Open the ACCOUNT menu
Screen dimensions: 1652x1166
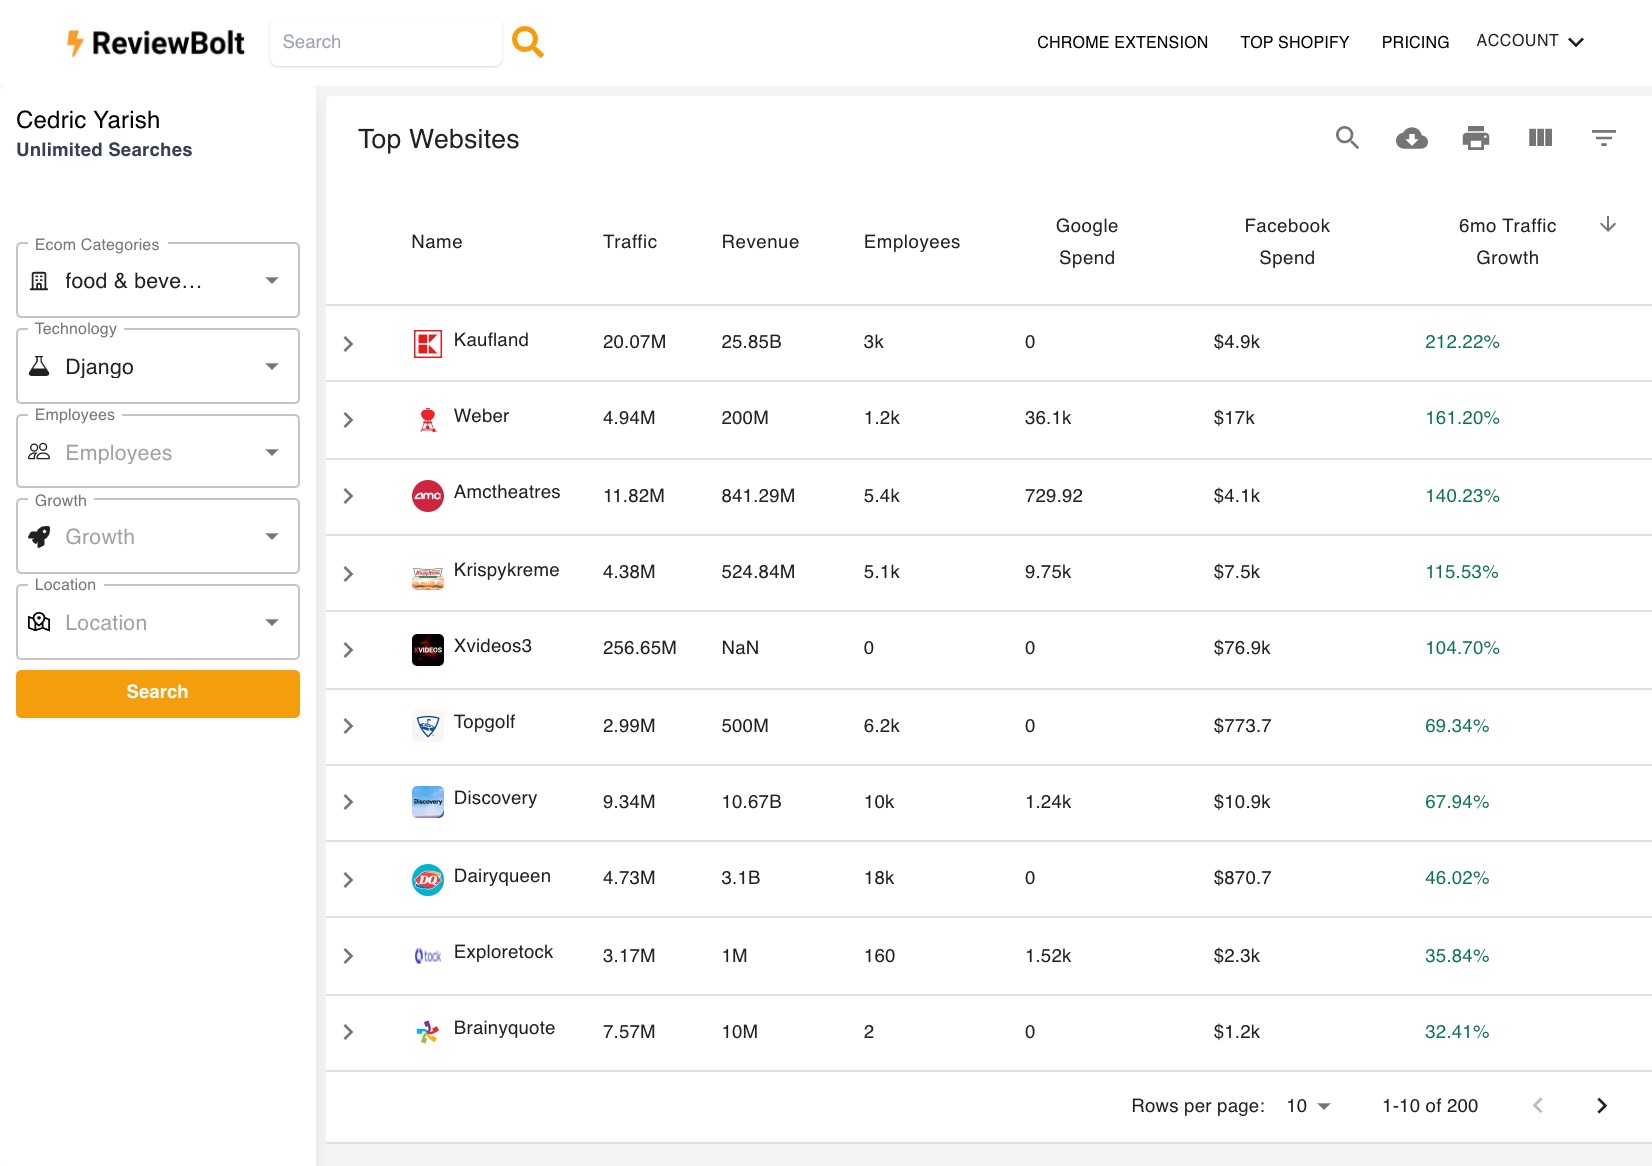[x=1530, y=41]
